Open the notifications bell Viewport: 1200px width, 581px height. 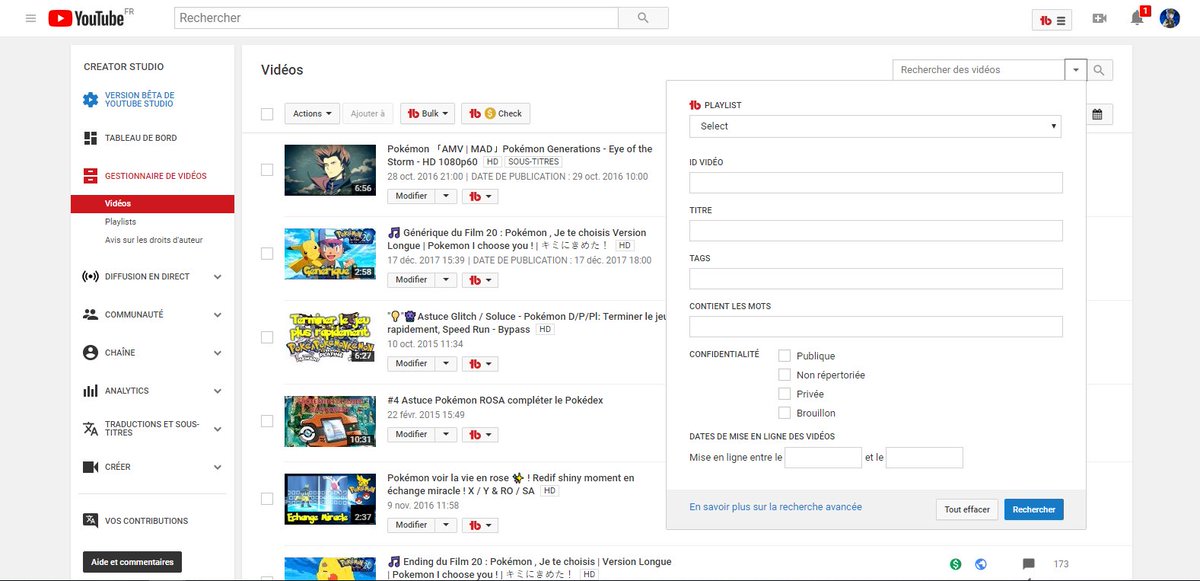tap(1137, 18)
